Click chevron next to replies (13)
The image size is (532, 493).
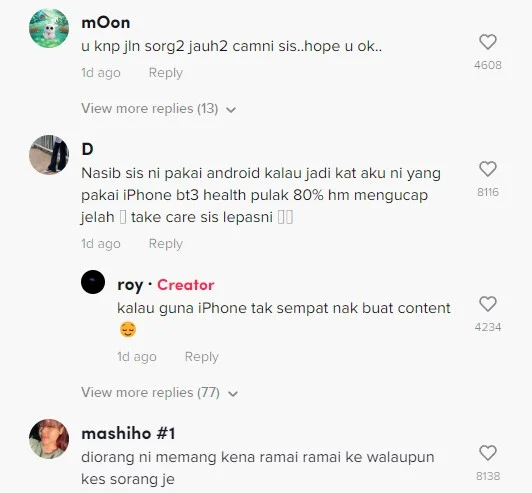(231, 110)
